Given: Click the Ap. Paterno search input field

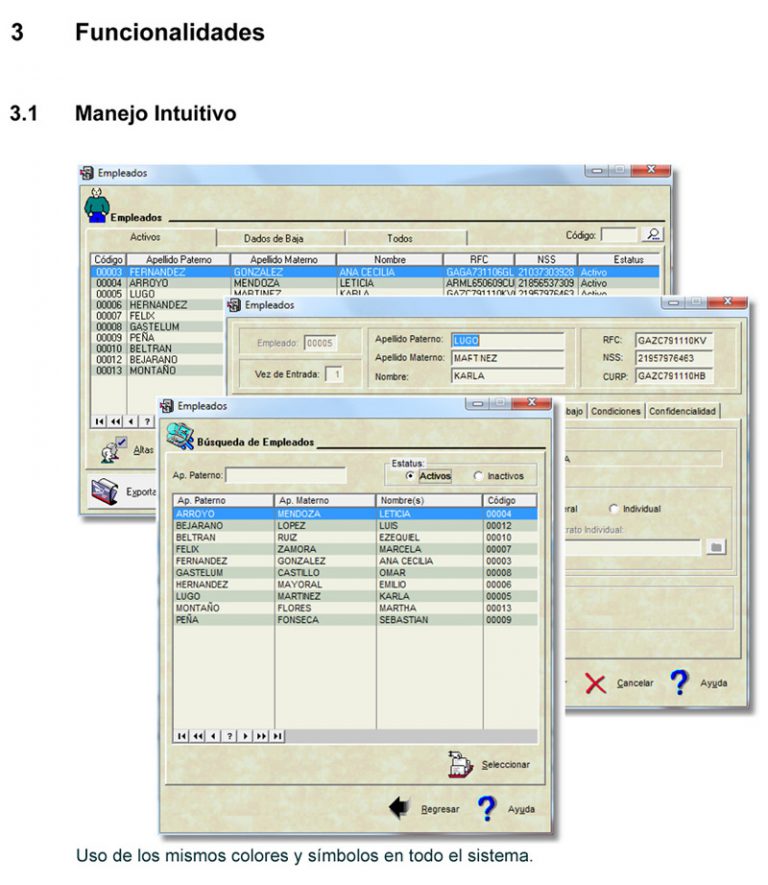Looking at the screenshot, I should (x=286, y=476).
